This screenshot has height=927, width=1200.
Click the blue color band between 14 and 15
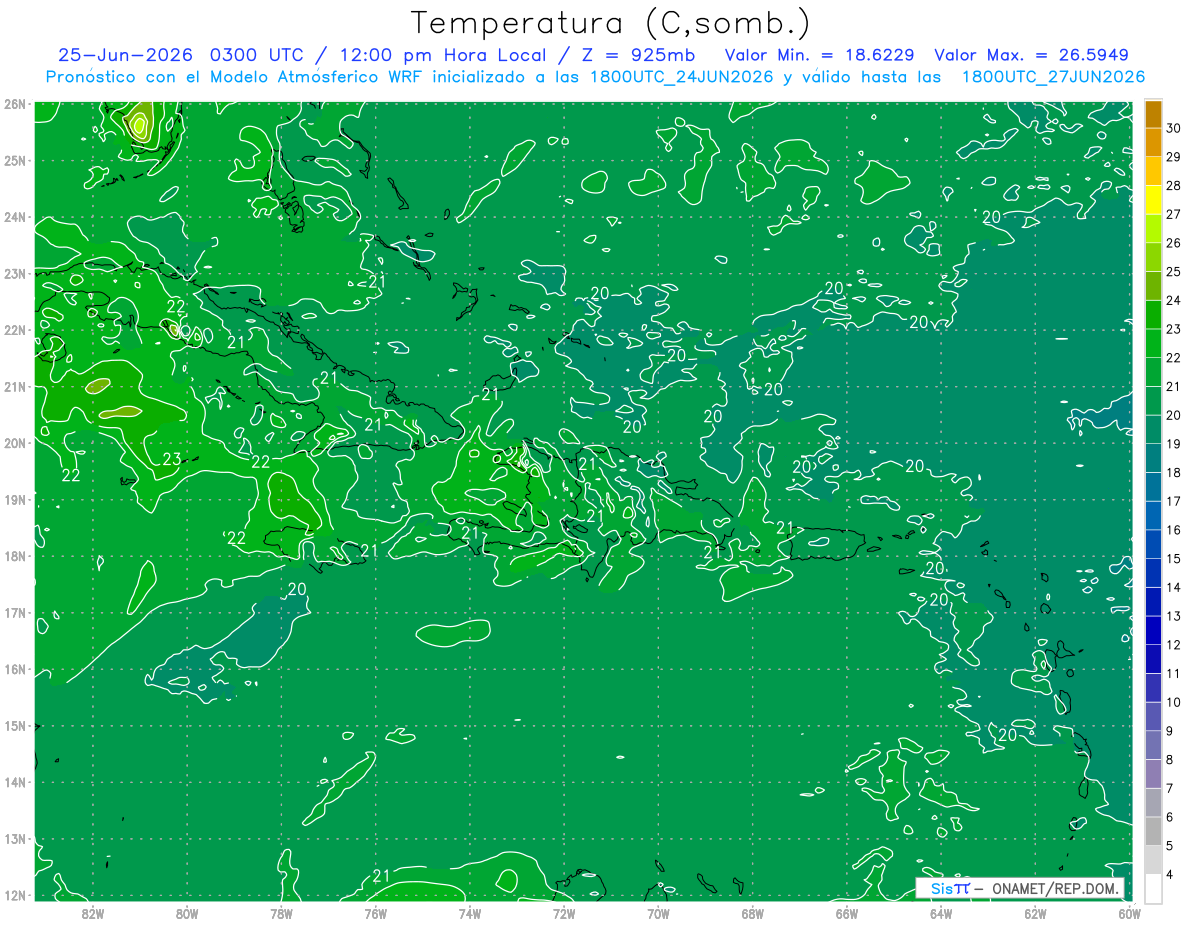click(1153, 572)
